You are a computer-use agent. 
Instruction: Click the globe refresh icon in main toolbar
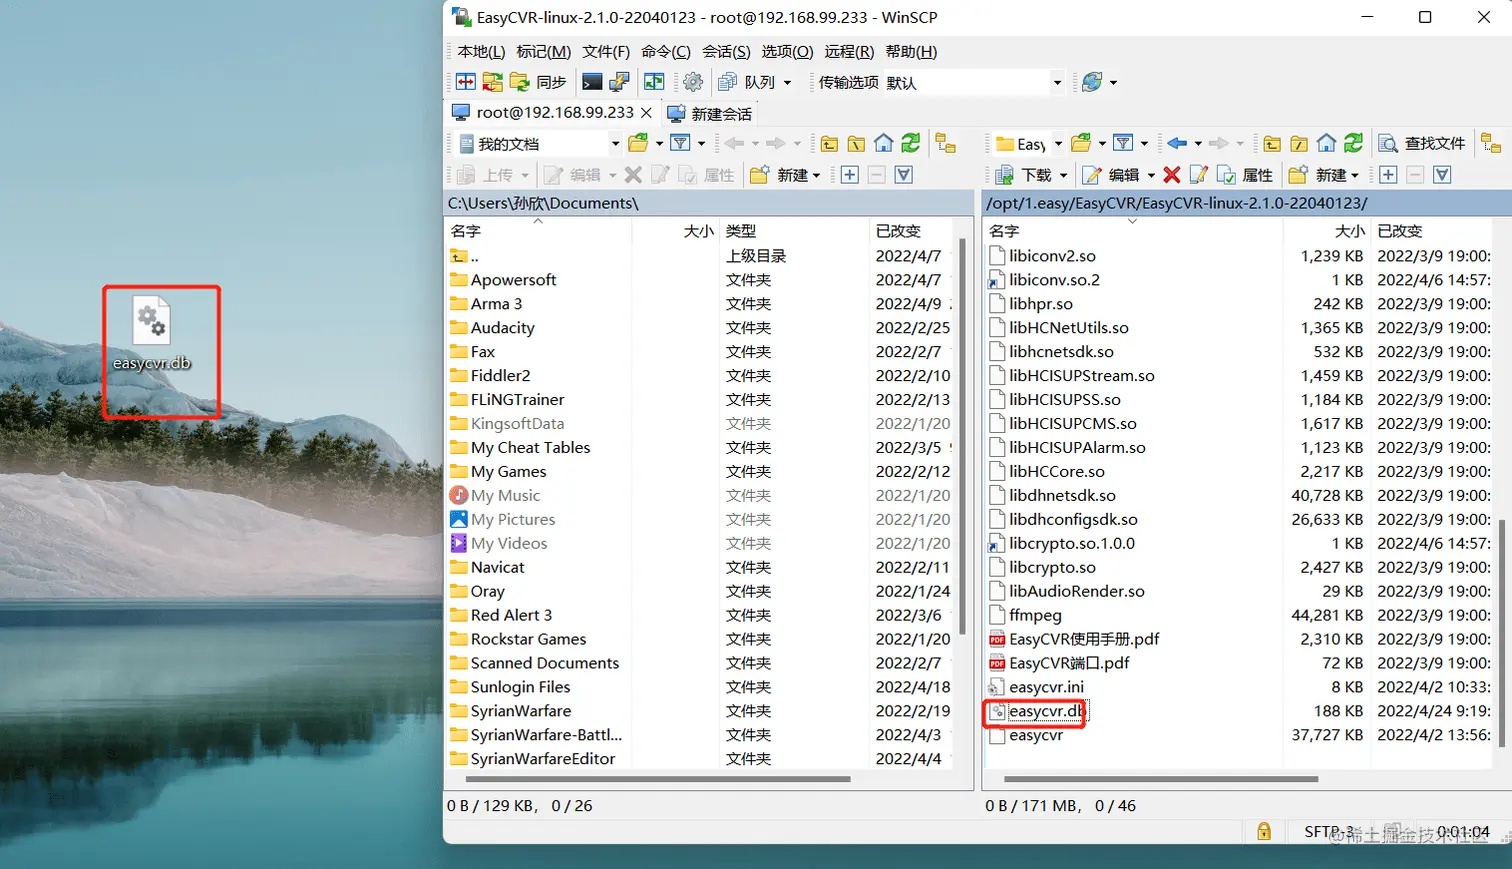click(1092, 82)
